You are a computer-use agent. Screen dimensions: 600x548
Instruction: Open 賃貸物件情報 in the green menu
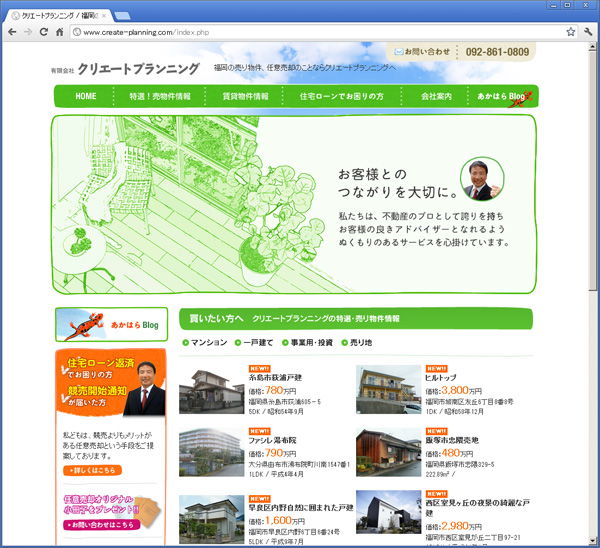tap(245, 96)
